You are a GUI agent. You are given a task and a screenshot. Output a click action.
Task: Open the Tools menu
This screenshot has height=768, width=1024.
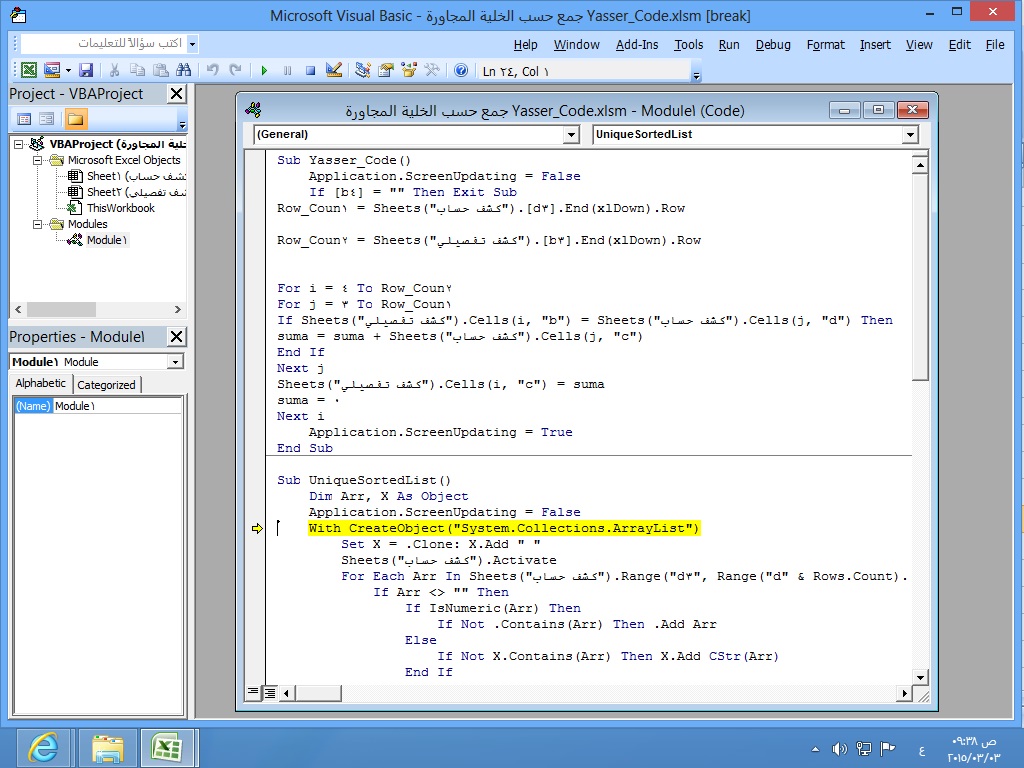point(689,44)
